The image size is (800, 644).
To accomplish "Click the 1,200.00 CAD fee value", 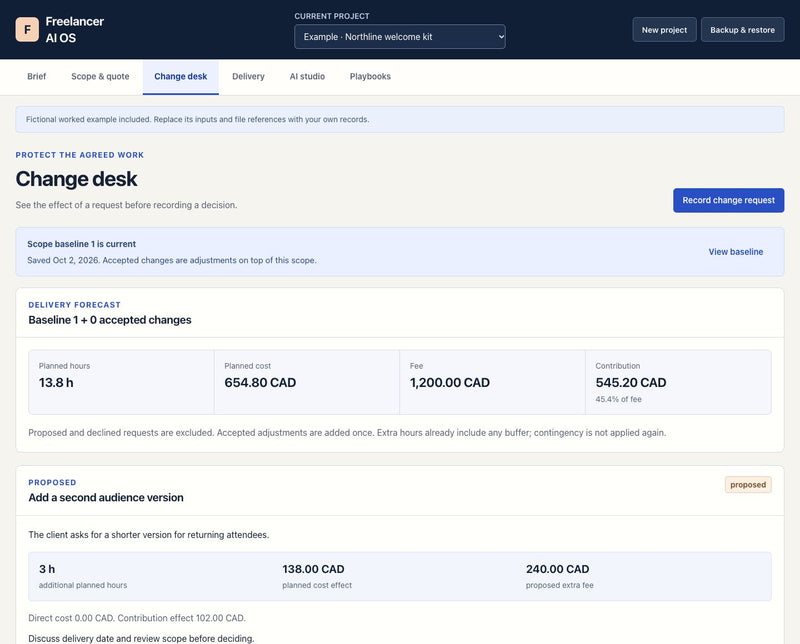I will coord(449,383).
